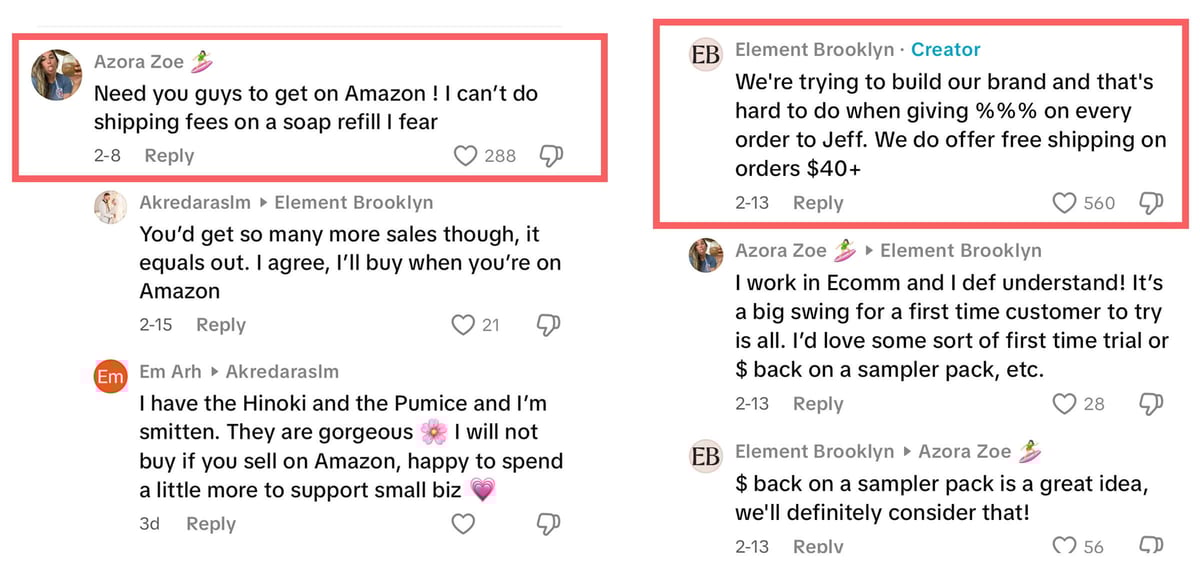Like Azora Zoe's Amazon comment with 288 likes
This screenshot has height=570, width=1200.
pyautogui.click(x=465, y=155)
